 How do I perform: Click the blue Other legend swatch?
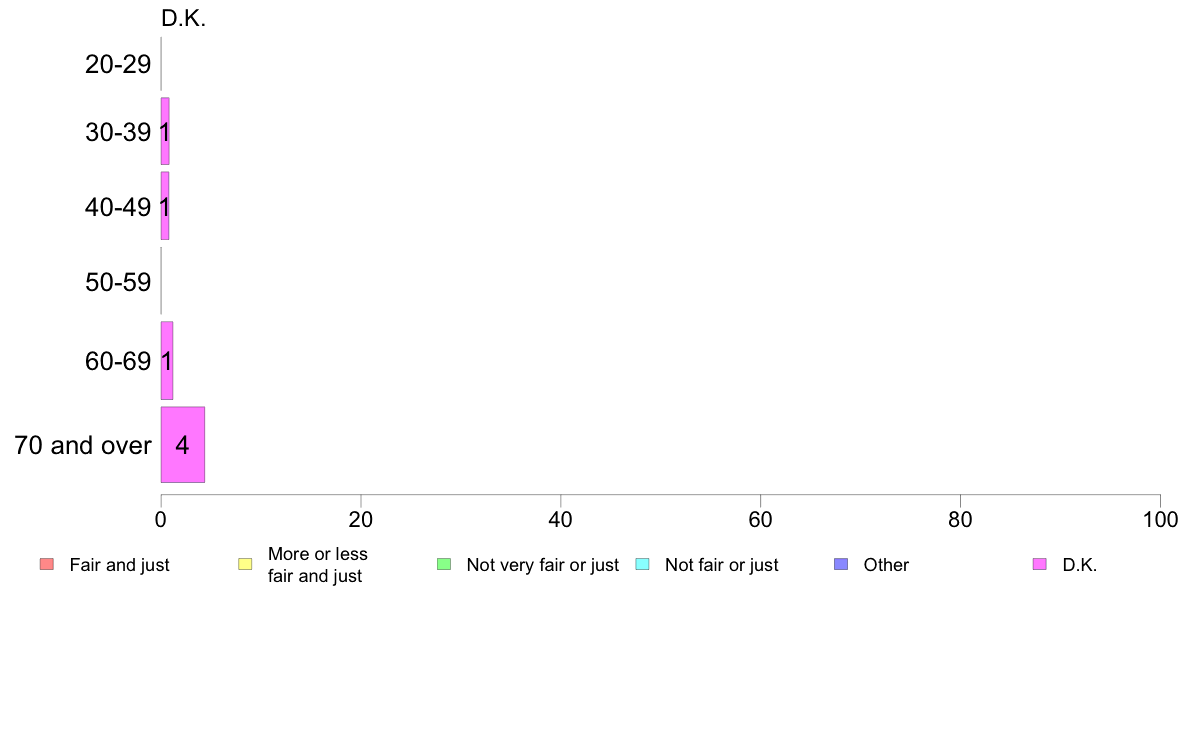[x=841, y=564]
